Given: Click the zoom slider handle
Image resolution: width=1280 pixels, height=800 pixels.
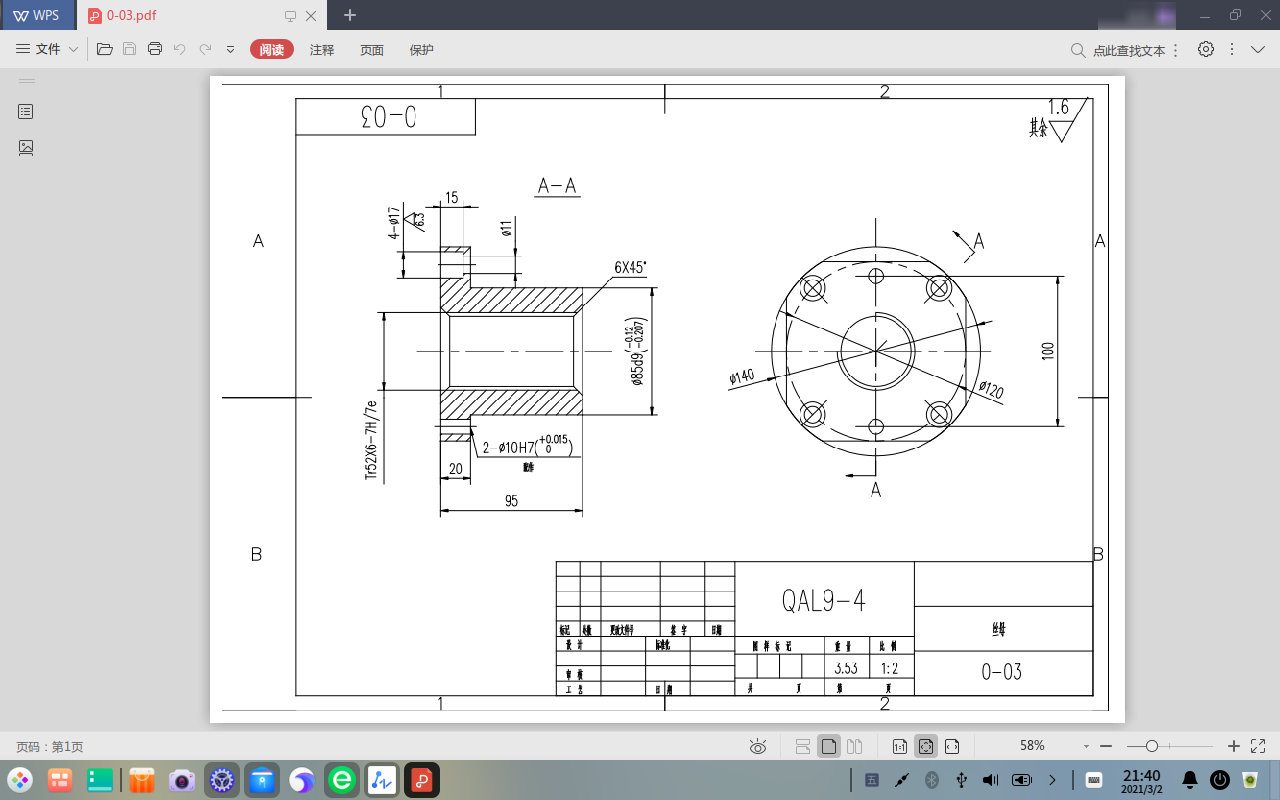Looking at the screenshot, I should tap(1152, 746).
